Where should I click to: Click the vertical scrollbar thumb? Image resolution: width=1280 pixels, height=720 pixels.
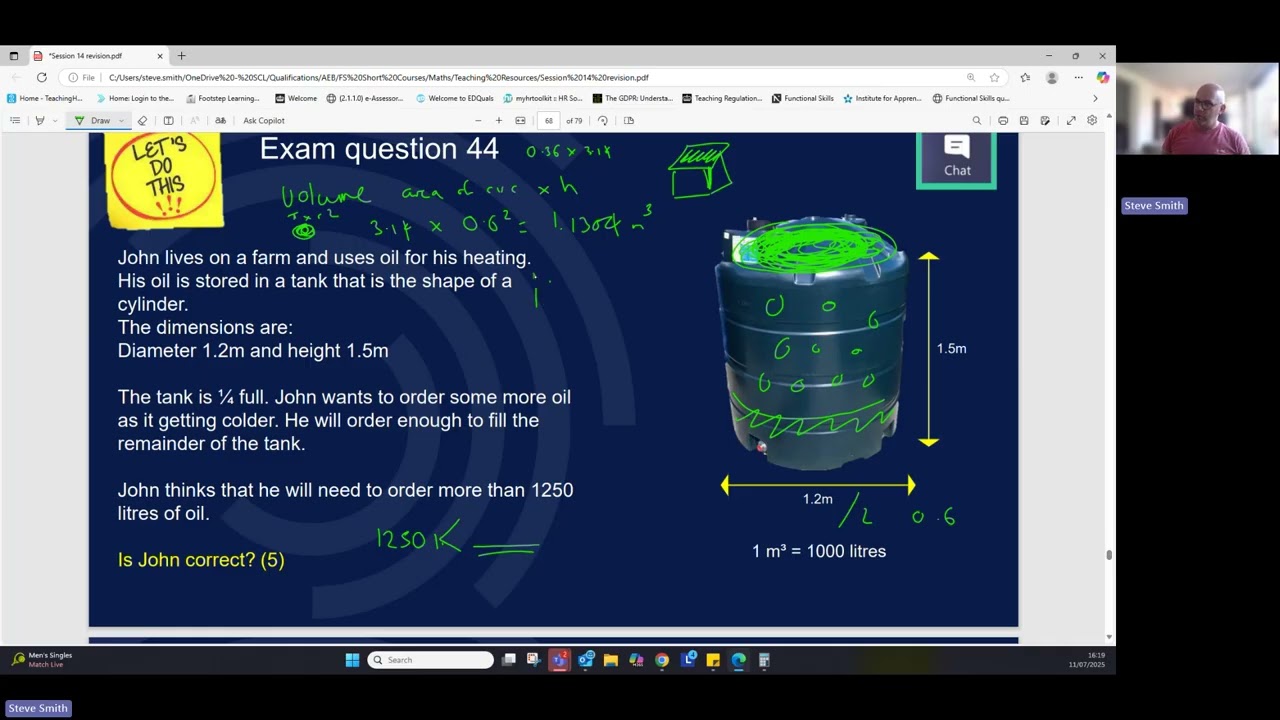pos(1109,554)
